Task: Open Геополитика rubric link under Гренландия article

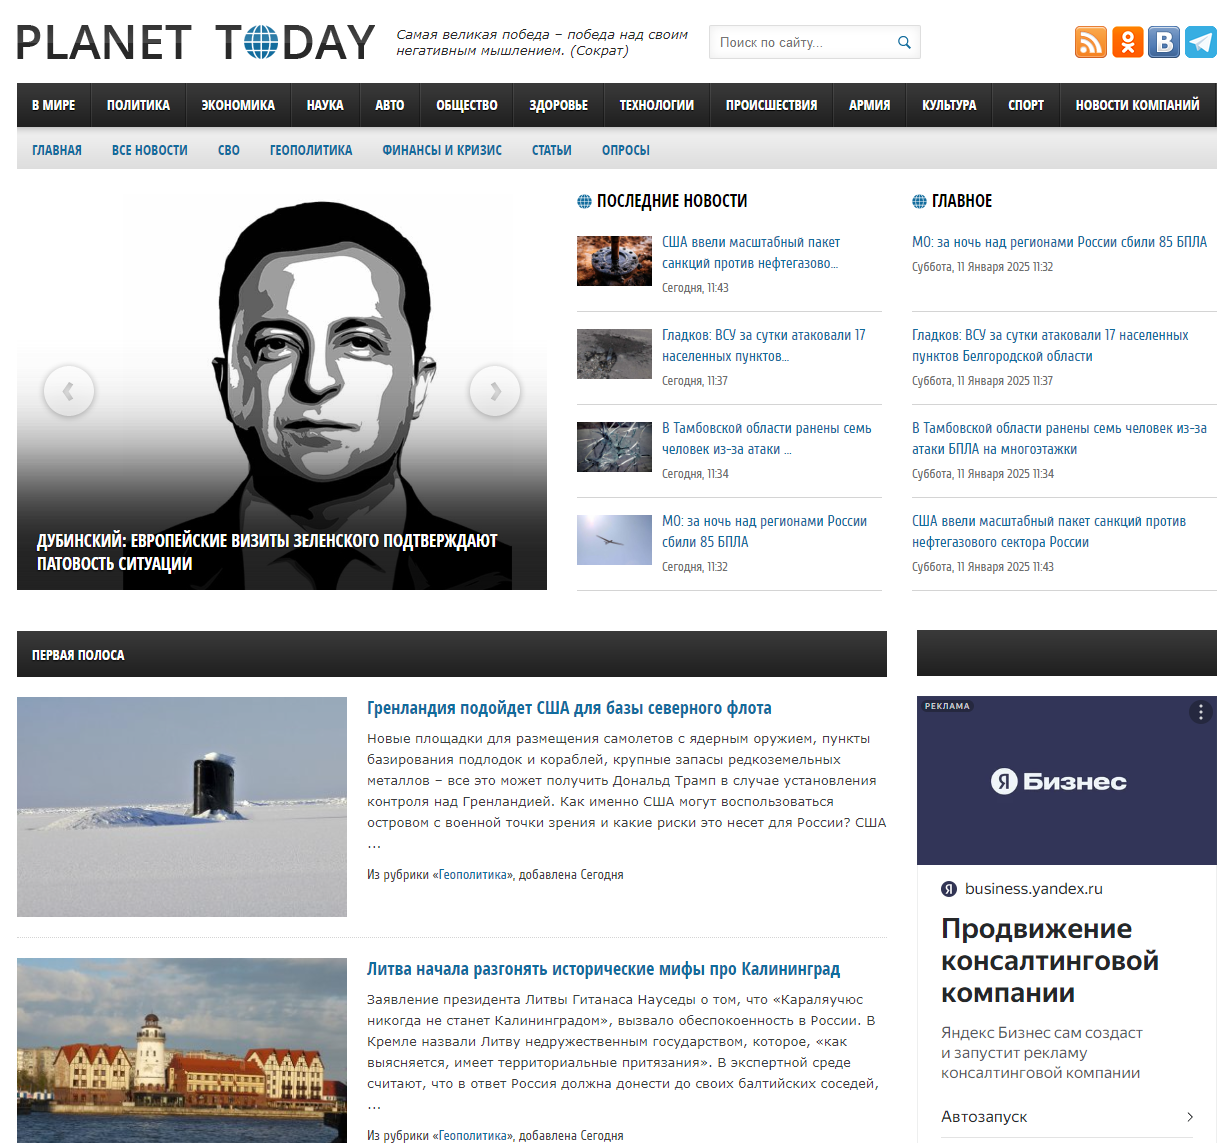Action: [474, 875]
